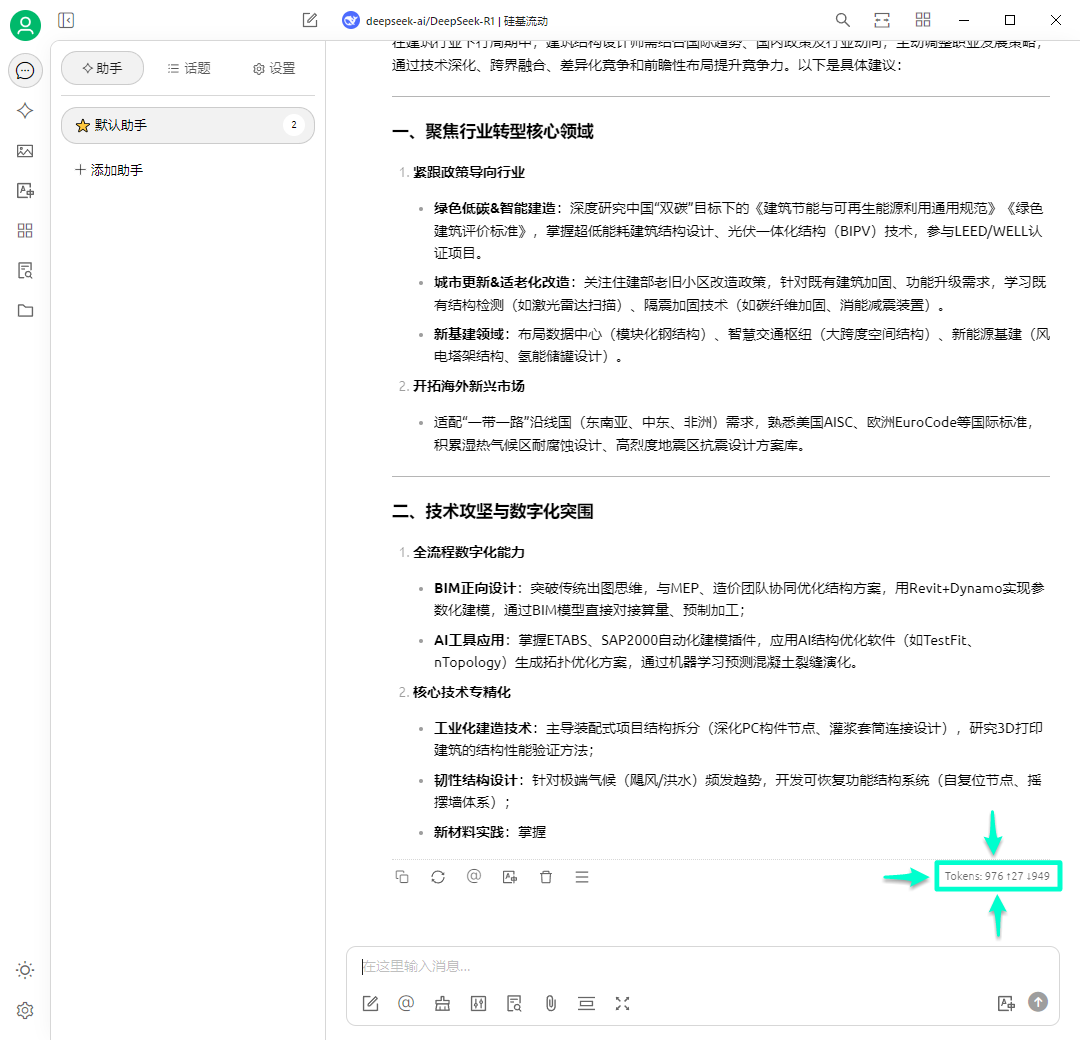The height and width of the screenshot is (1040, 1080).
Task: Copy the assistant message using the copy icon
Action: (402, 877)
